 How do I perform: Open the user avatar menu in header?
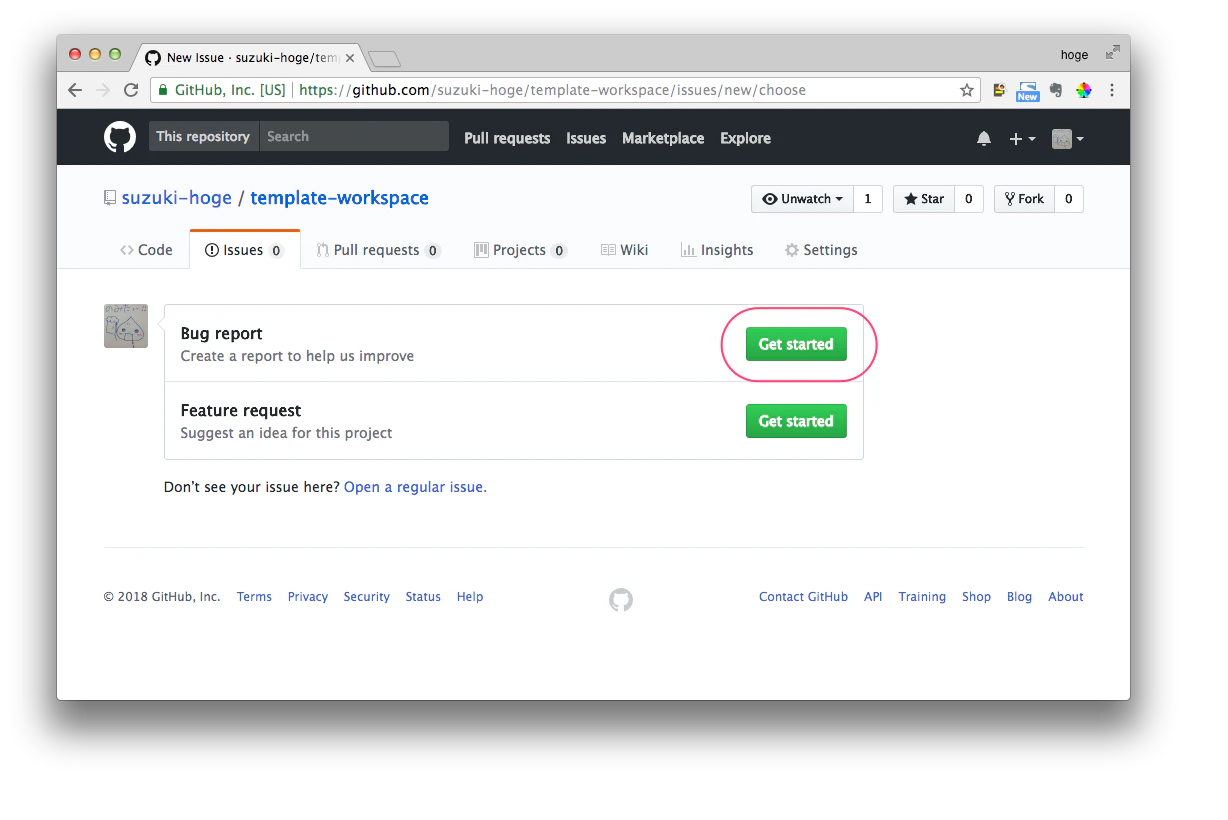coord(1067,139)
